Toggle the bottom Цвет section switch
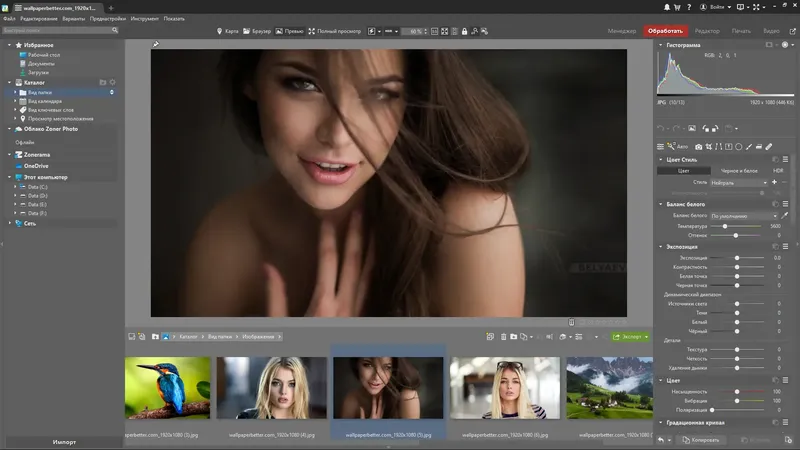This screenshot has height=450, width=800. 776,380
